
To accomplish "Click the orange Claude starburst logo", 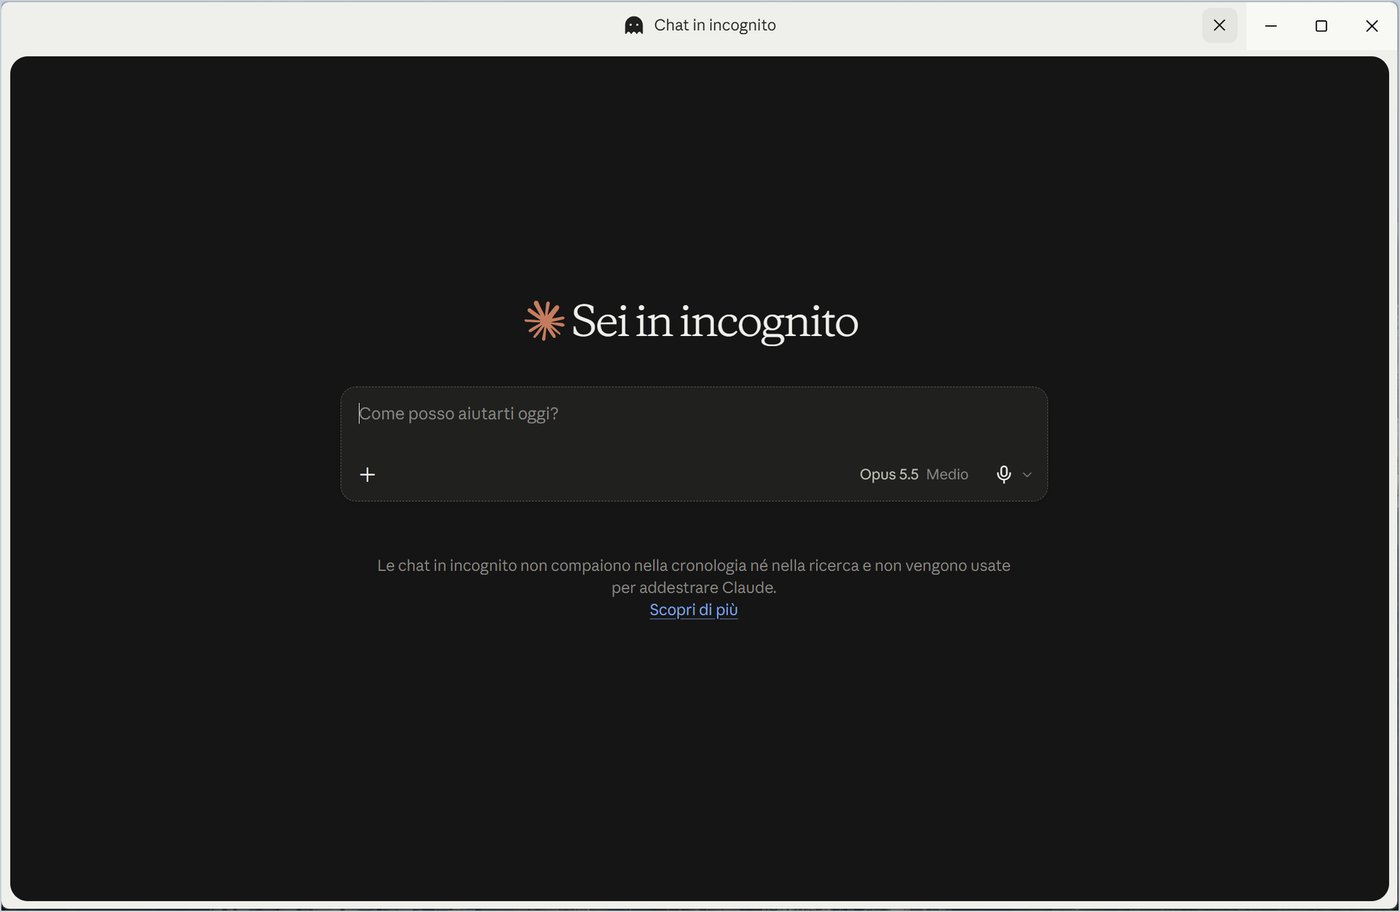I will point(545,321).
